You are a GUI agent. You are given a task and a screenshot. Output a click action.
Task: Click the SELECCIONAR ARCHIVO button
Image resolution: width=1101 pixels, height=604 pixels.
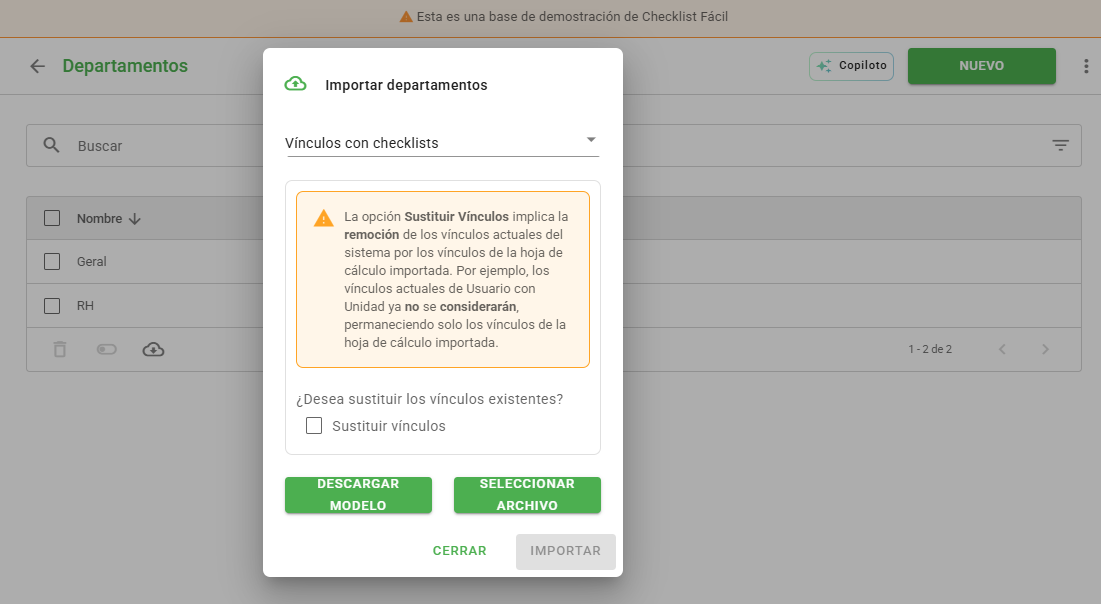(527, 494)
